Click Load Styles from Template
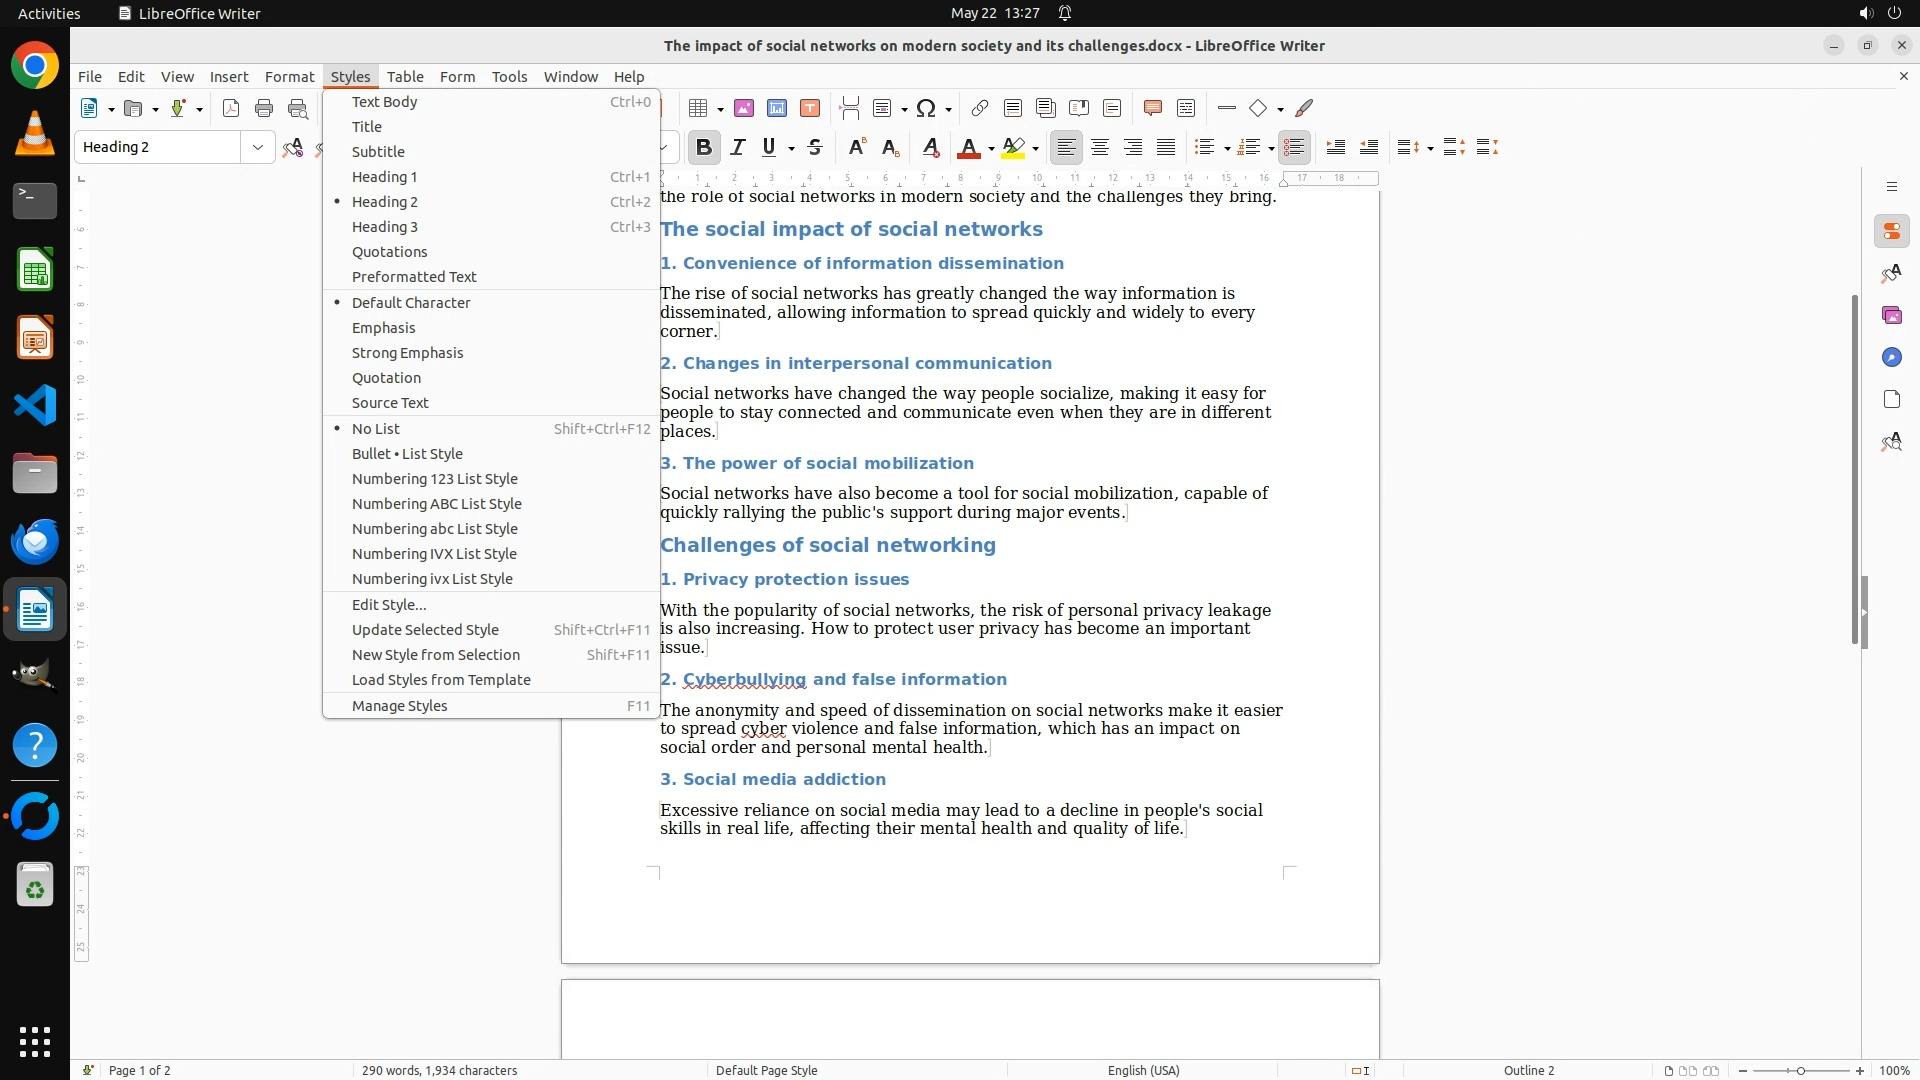 point(441,680)
